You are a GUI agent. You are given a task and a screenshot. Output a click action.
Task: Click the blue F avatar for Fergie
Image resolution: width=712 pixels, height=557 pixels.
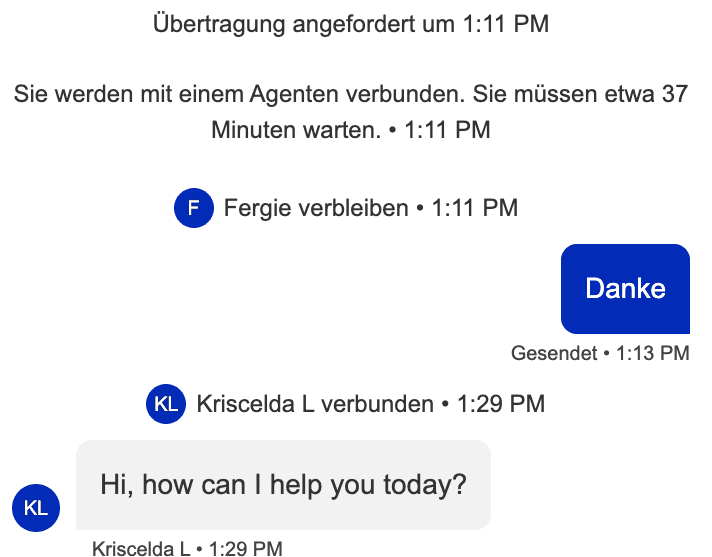click(x=194, y=208)
